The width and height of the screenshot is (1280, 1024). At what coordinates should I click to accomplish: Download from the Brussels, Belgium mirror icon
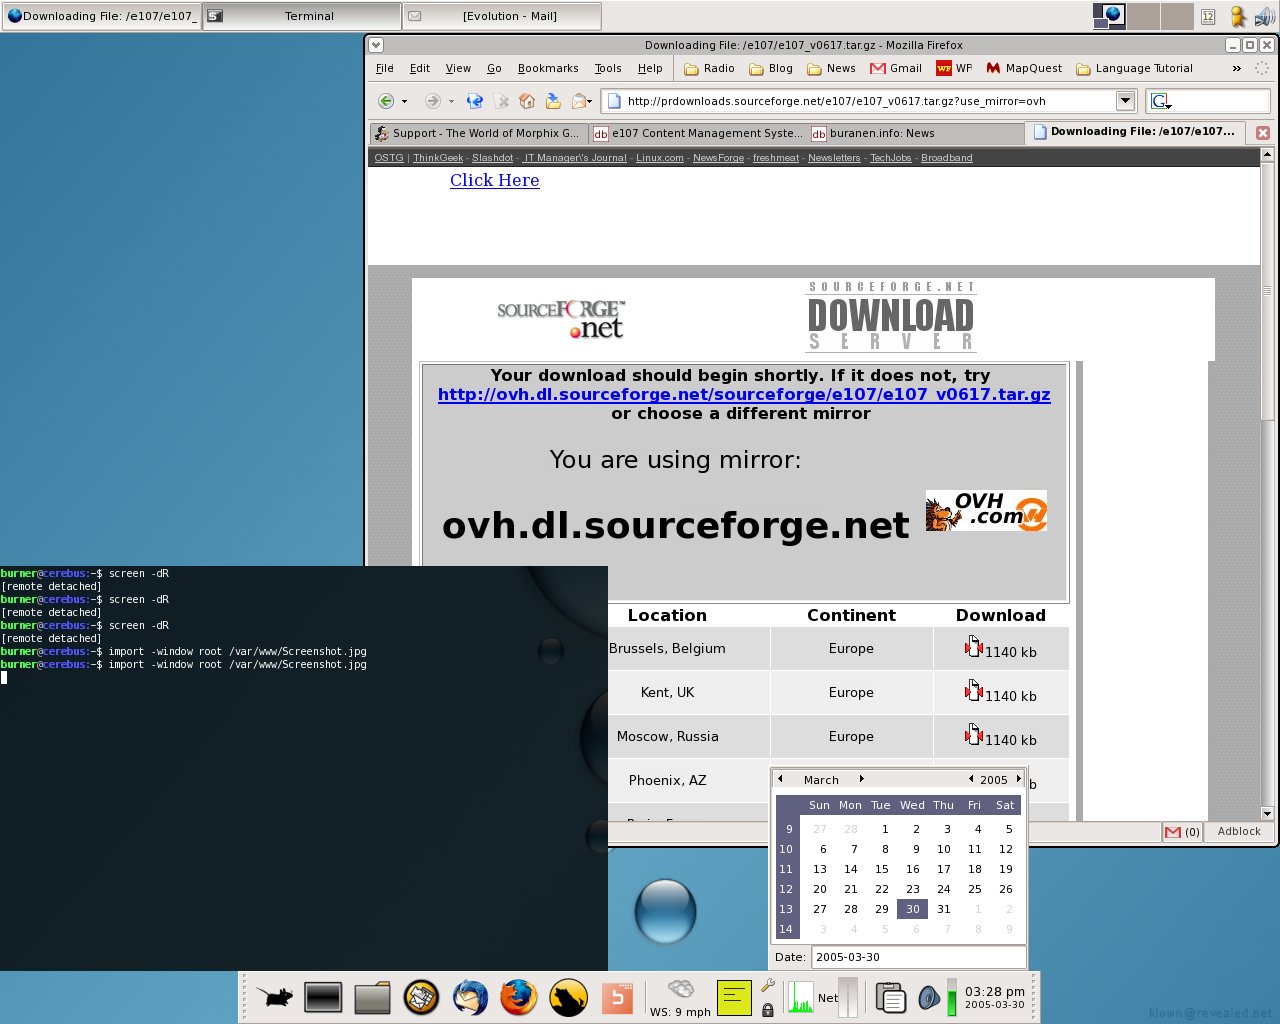pos(974,647)
